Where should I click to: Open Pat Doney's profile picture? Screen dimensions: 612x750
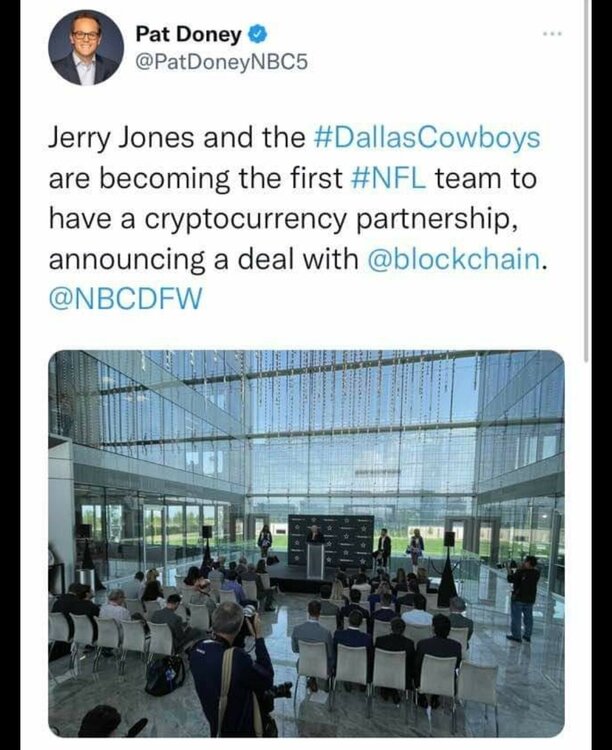click(86, 48)
